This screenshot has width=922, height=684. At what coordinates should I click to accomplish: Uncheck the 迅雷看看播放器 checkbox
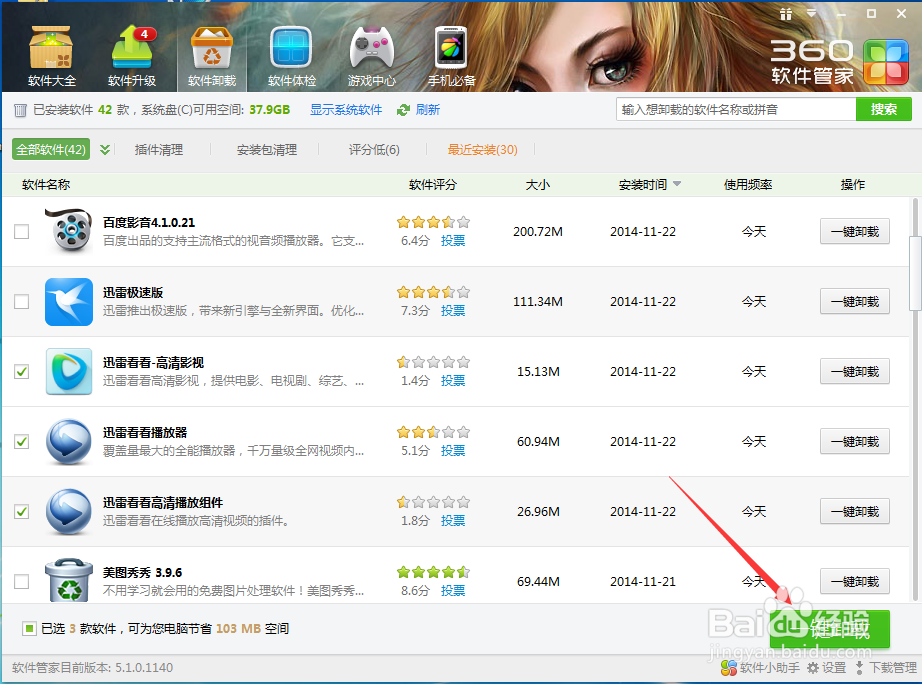pyautogui.click(x=22, y=441)
